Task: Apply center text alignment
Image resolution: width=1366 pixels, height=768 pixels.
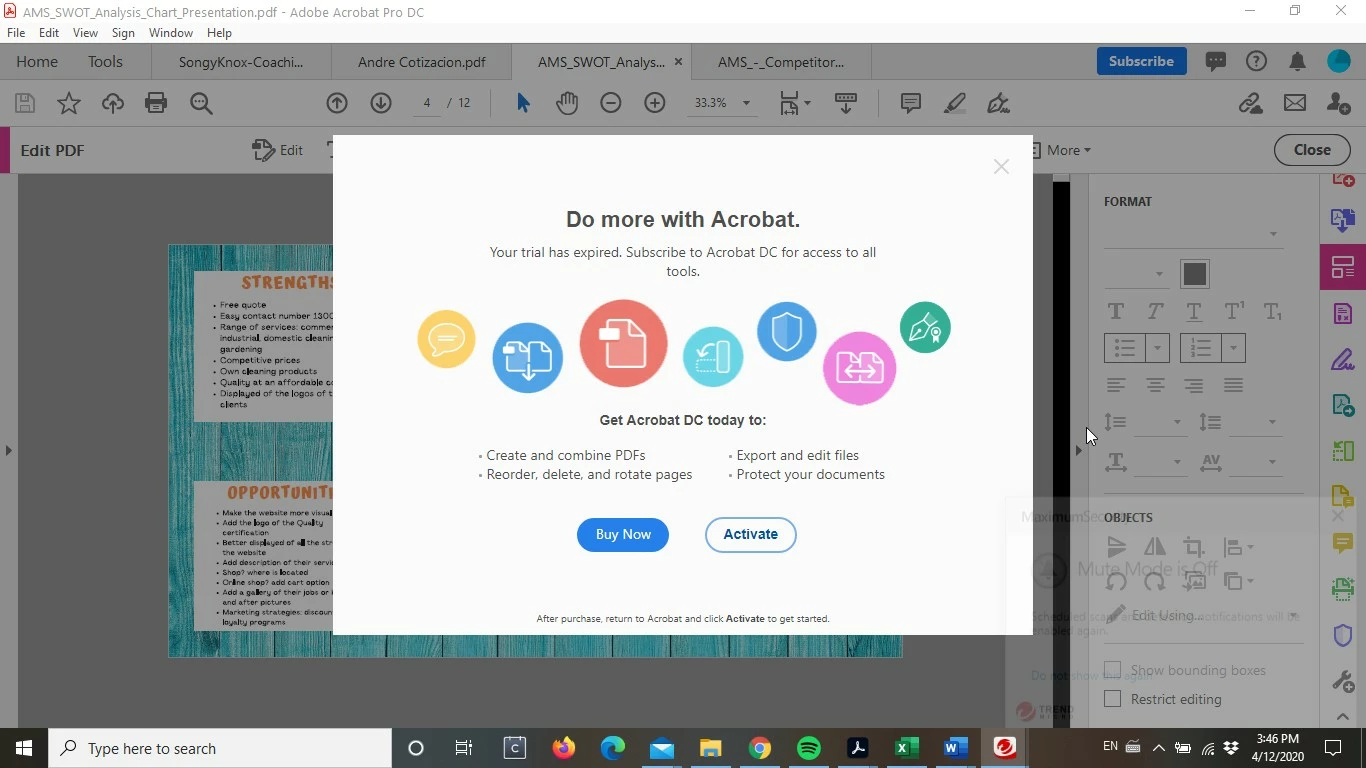Action: [1155, 385]
